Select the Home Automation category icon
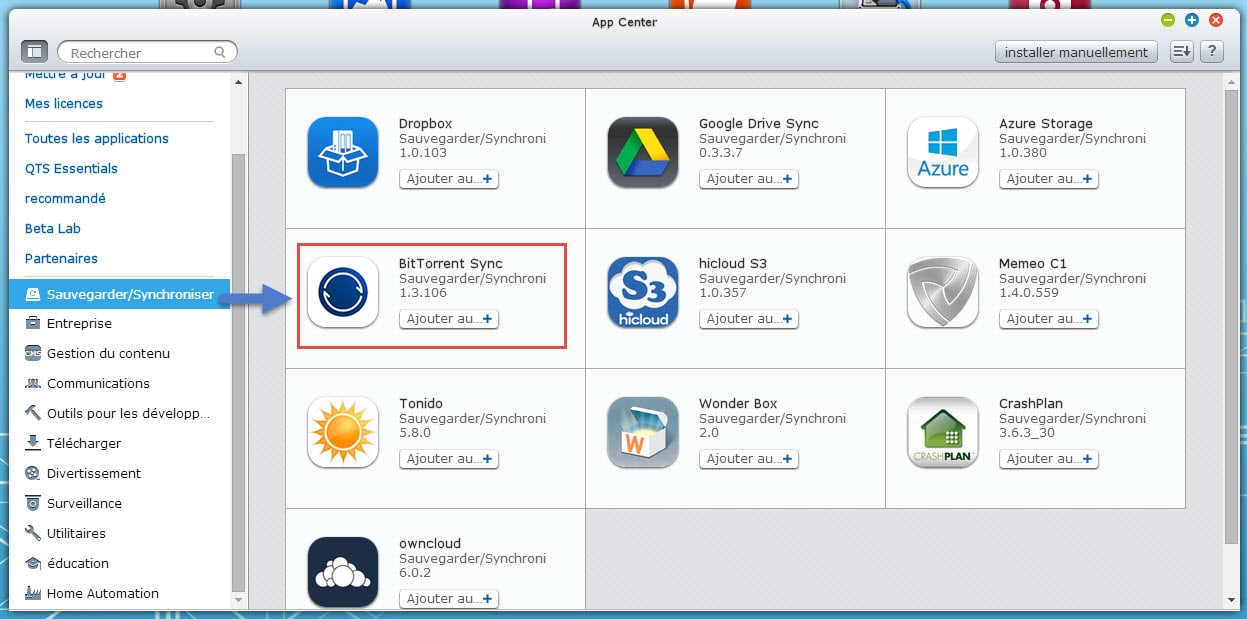The image size is (1247, 619). coord(33,593)
